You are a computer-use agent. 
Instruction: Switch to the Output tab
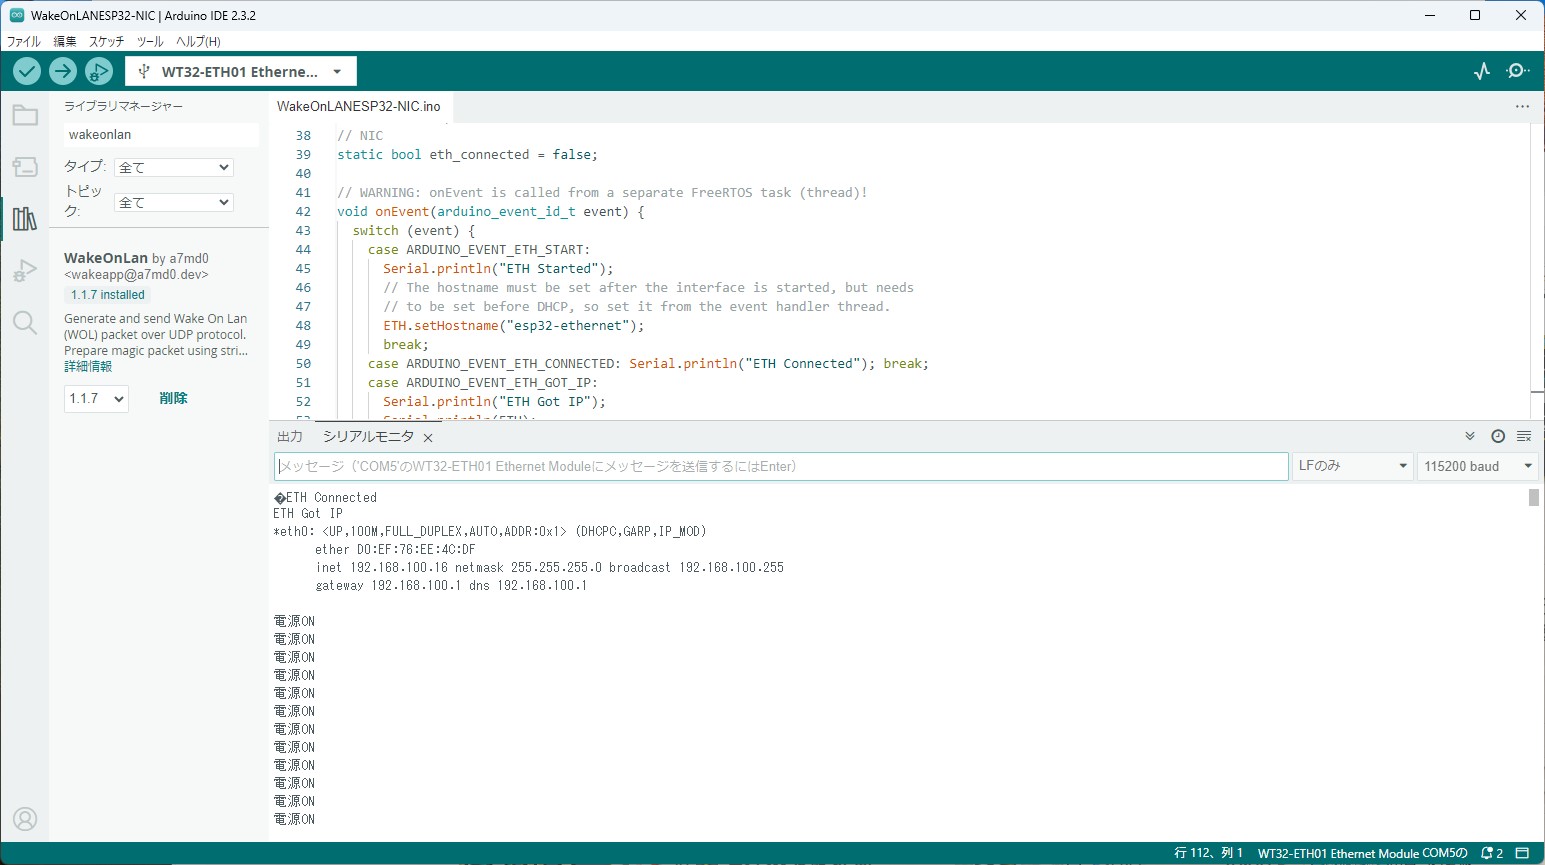pyautogui.click(x=290, y=437)
